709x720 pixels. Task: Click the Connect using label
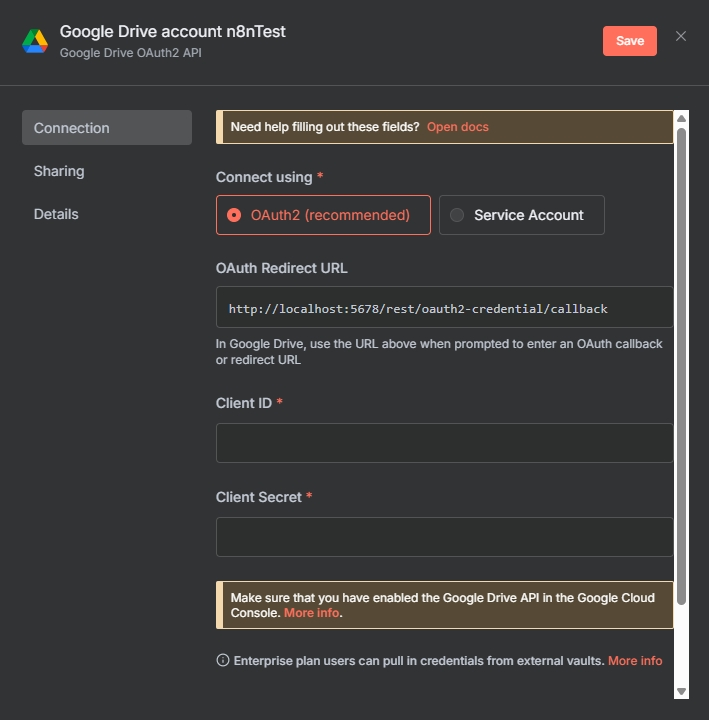click(264, 177)
